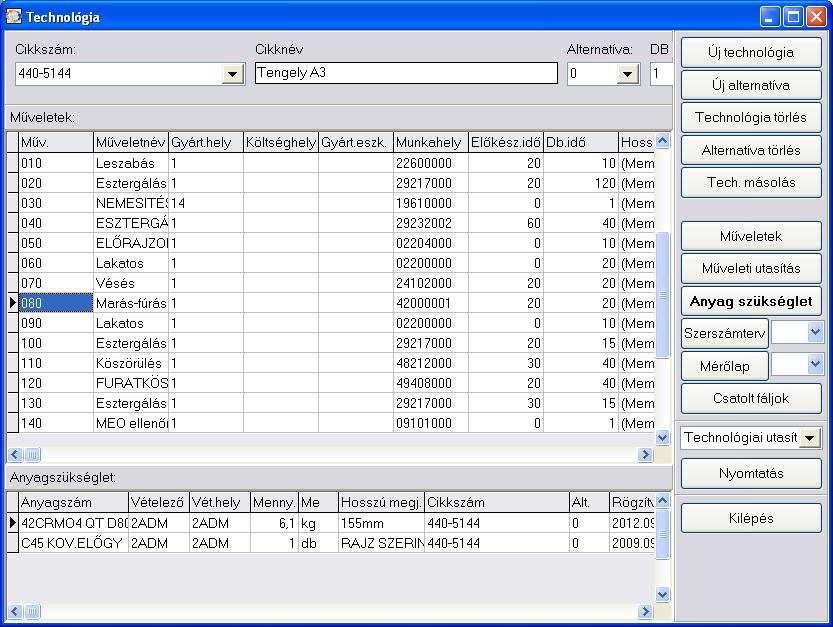Select the highlighted 080 operation cell
This screenshot has height=627, width=833.
click(x=56, y=303)
